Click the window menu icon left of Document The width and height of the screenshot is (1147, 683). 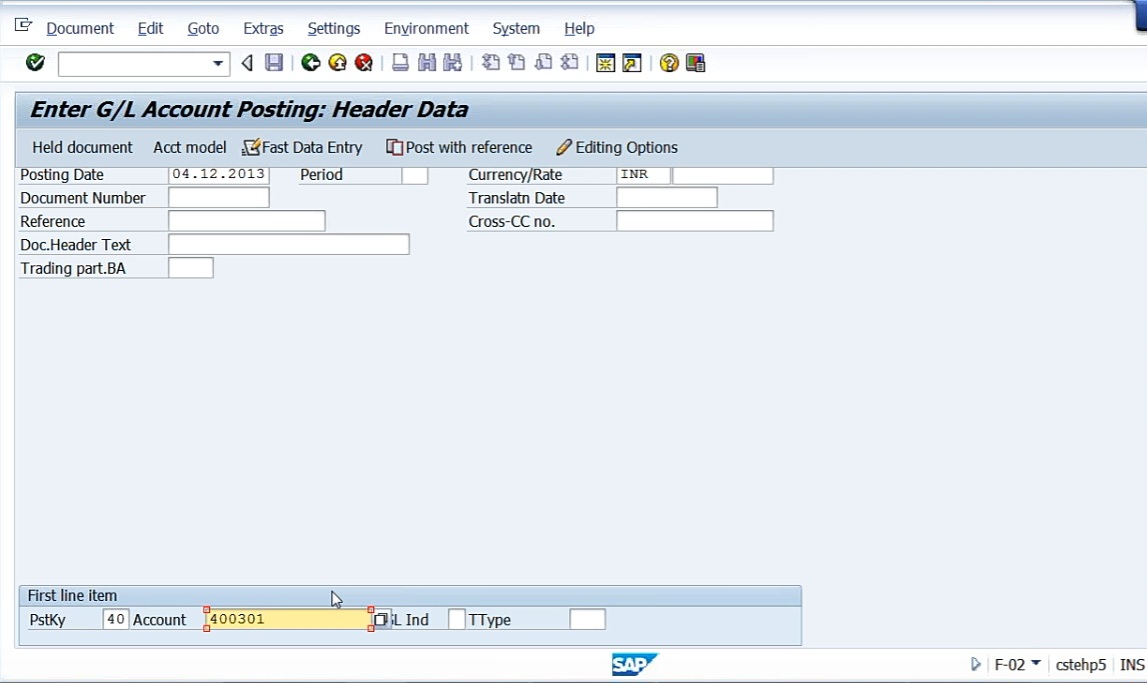click(23, 26)
